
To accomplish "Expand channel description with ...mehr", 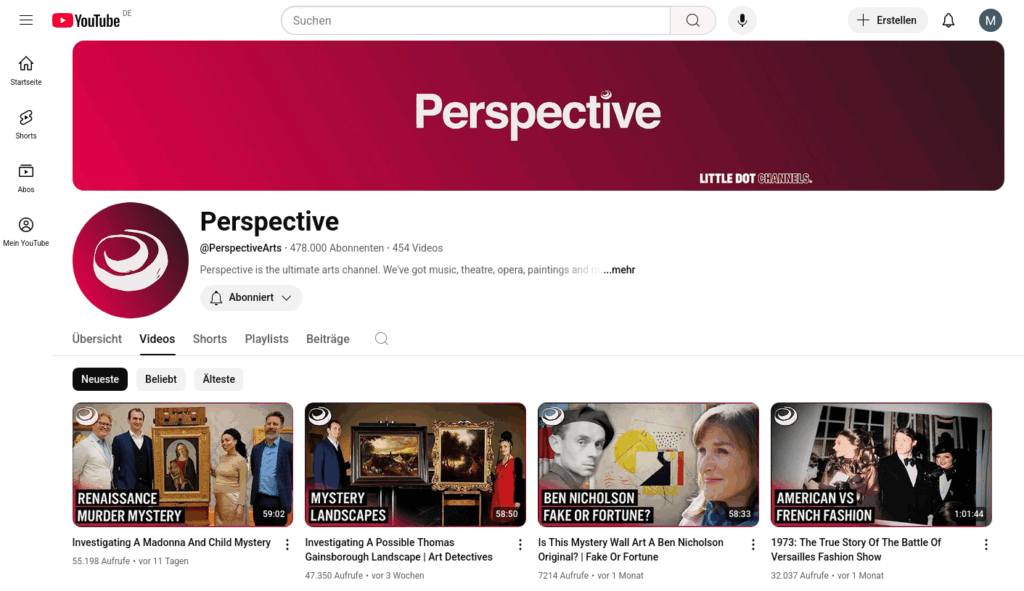I will point(619,270).
